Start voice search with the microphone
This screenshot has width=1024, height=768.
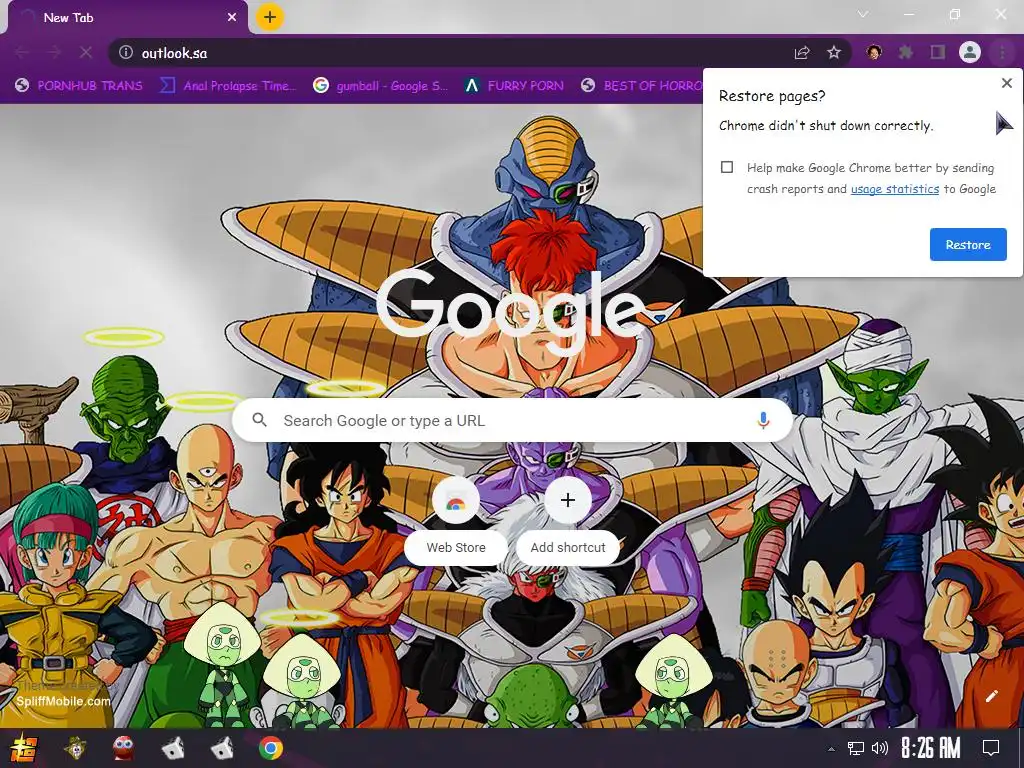763,420
